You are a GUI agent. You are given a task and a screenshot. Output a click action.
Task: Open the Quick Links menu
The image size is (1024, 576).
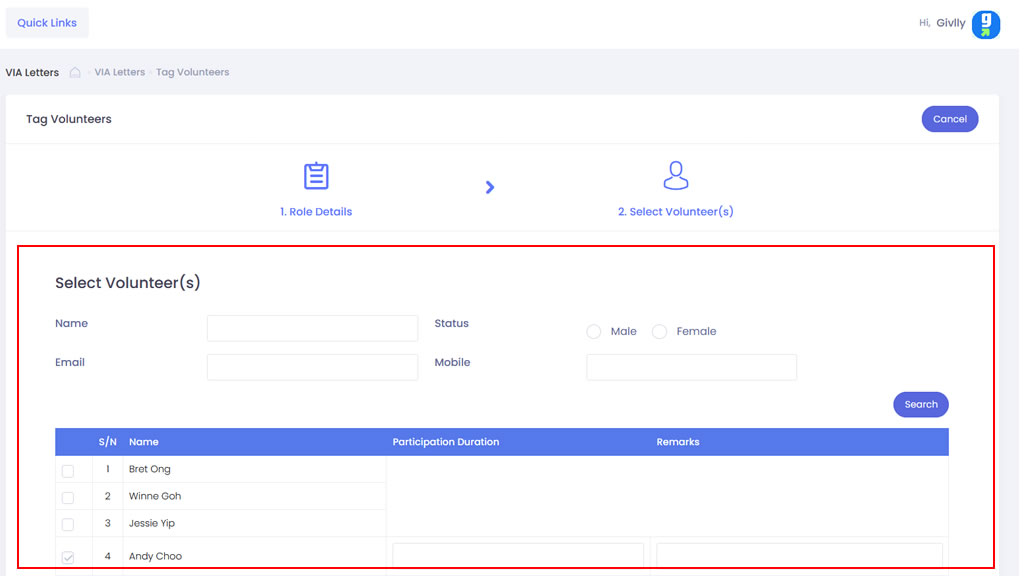click(x=47, y=23)
